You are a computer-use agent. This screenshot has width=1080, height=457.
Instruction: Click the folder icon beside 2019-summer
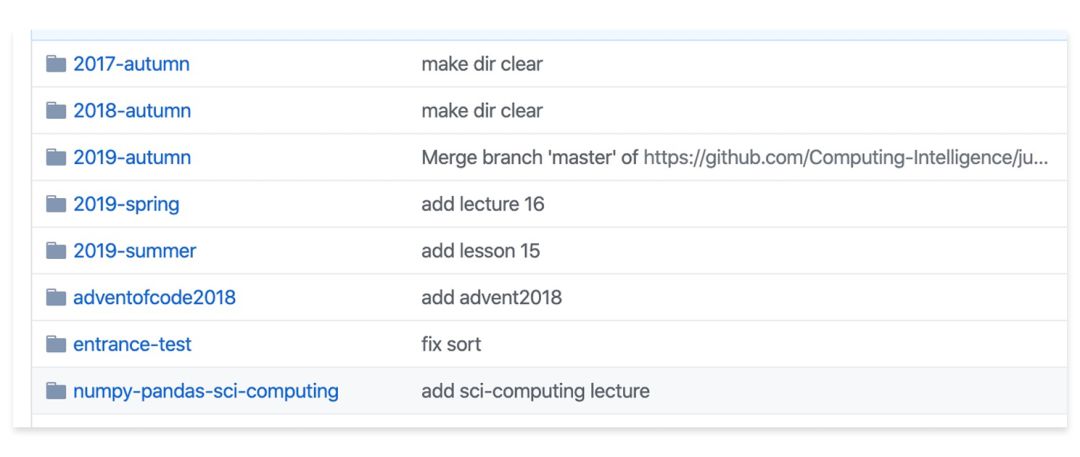(x=56, y=251)
